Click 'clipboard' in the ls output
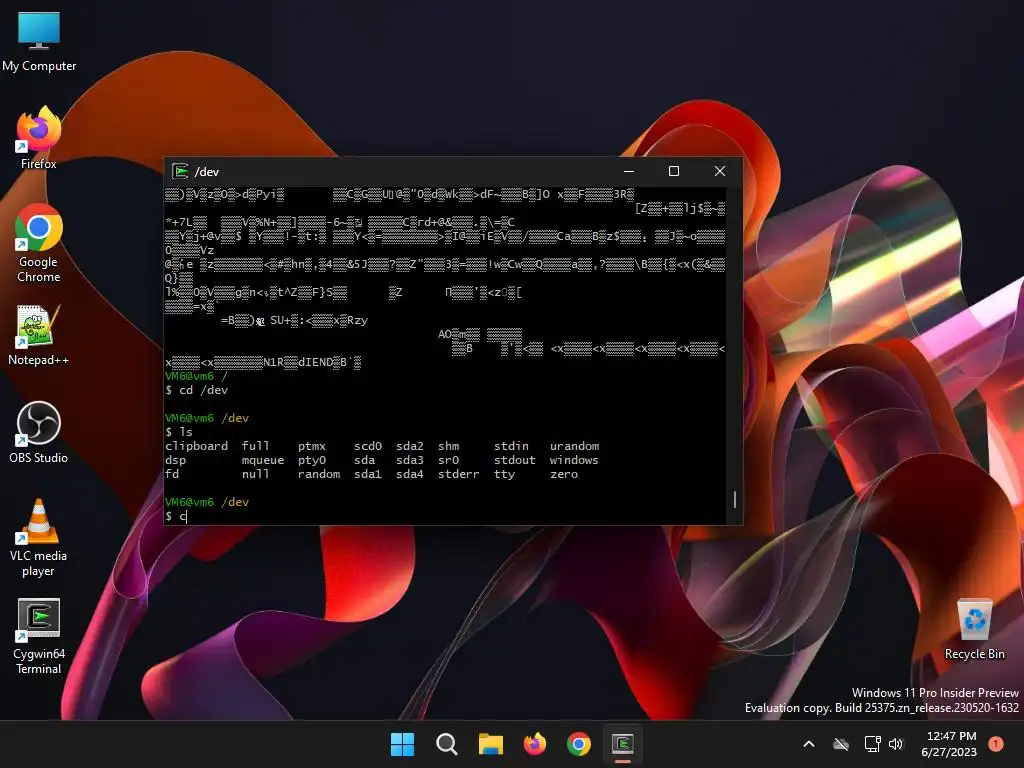The image size is (1024, 768). (x=197, y=446)
